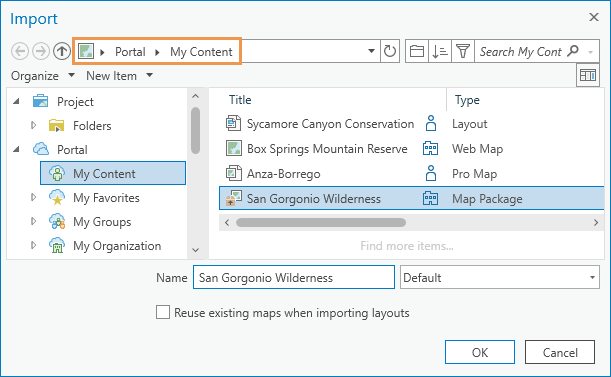This screenshot has height=377, width=611.
Task: Click the Anza-Borrego pro map icon
Action: point(233,173)
